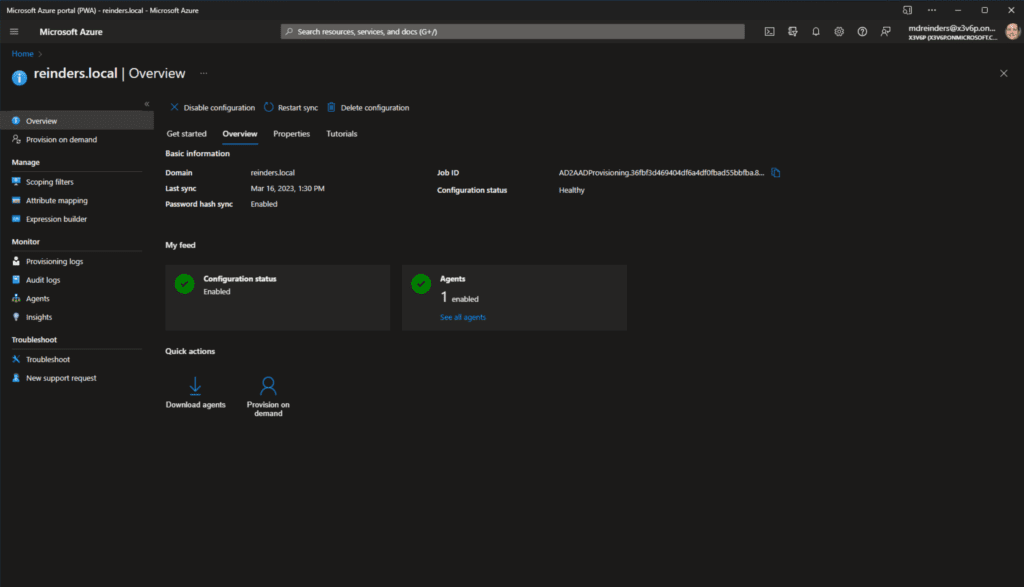Image resolution: width=1024 pixels, height=587 pixels.
Task: Open the Help question mark icon
Action: 862,31
